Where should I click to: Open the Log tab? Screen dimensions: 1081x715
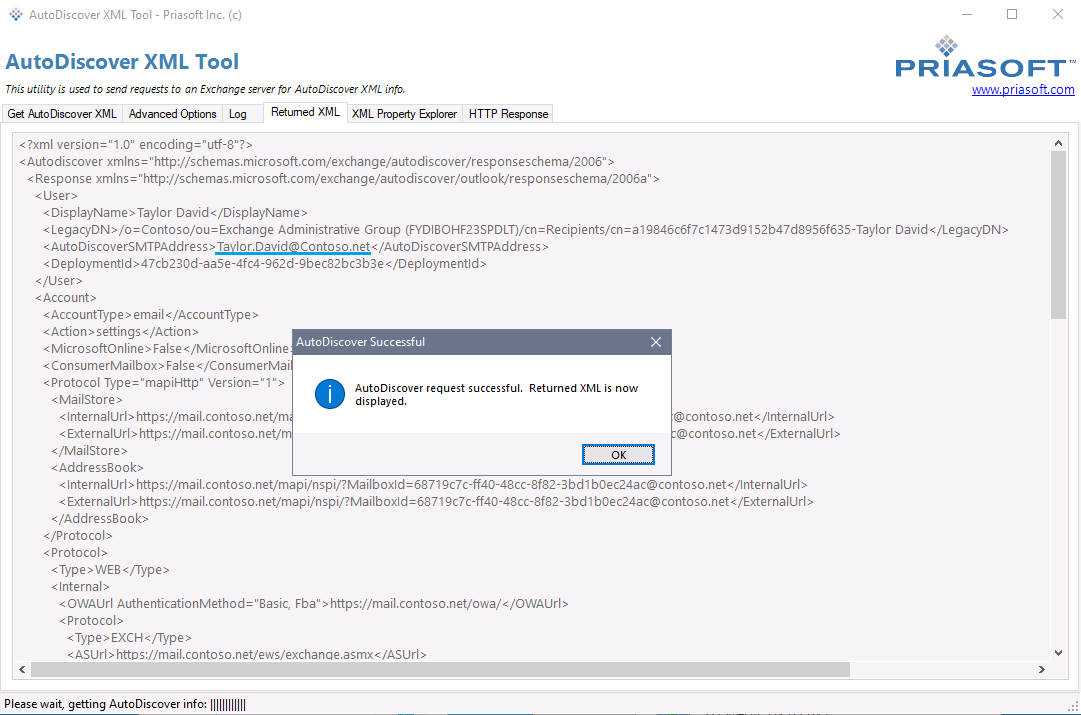(238, 114)
